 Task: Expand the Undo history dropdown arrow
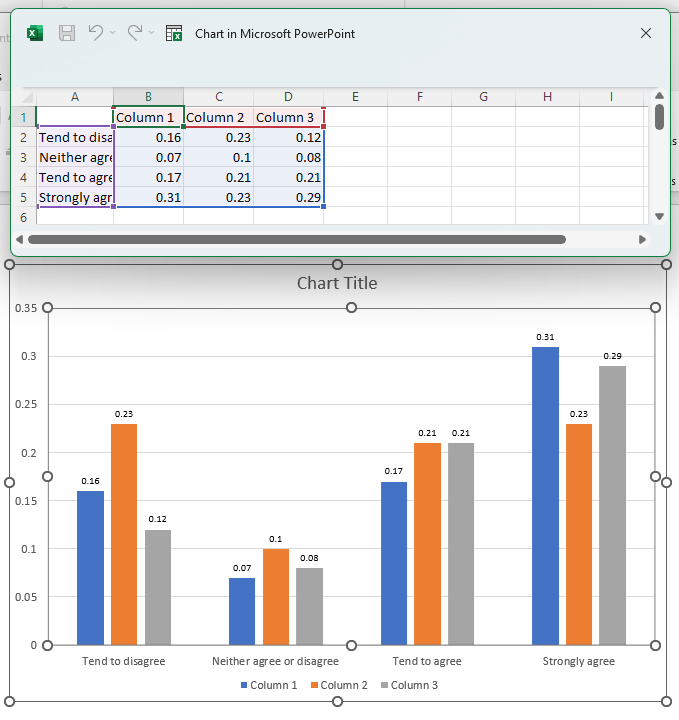[x=113, y=33]
